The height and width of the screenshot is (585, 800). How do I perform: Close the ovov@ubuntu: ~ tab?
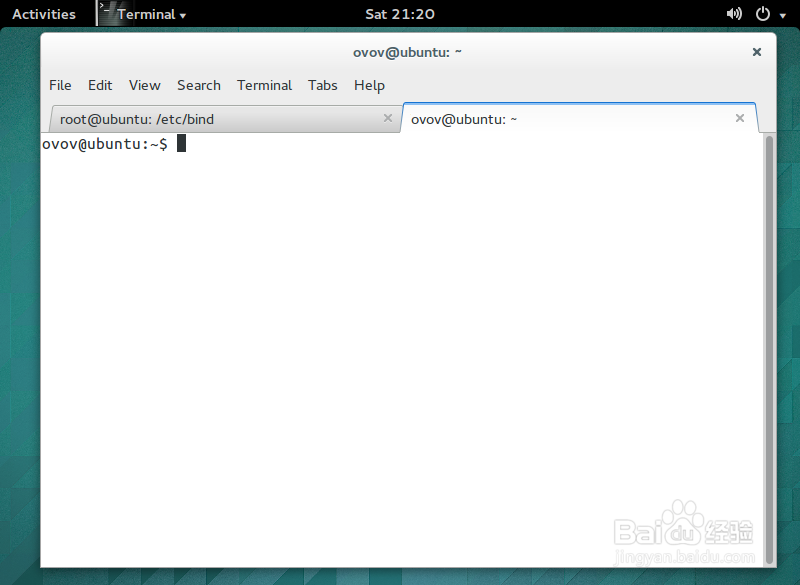click(x=740, y=118)
